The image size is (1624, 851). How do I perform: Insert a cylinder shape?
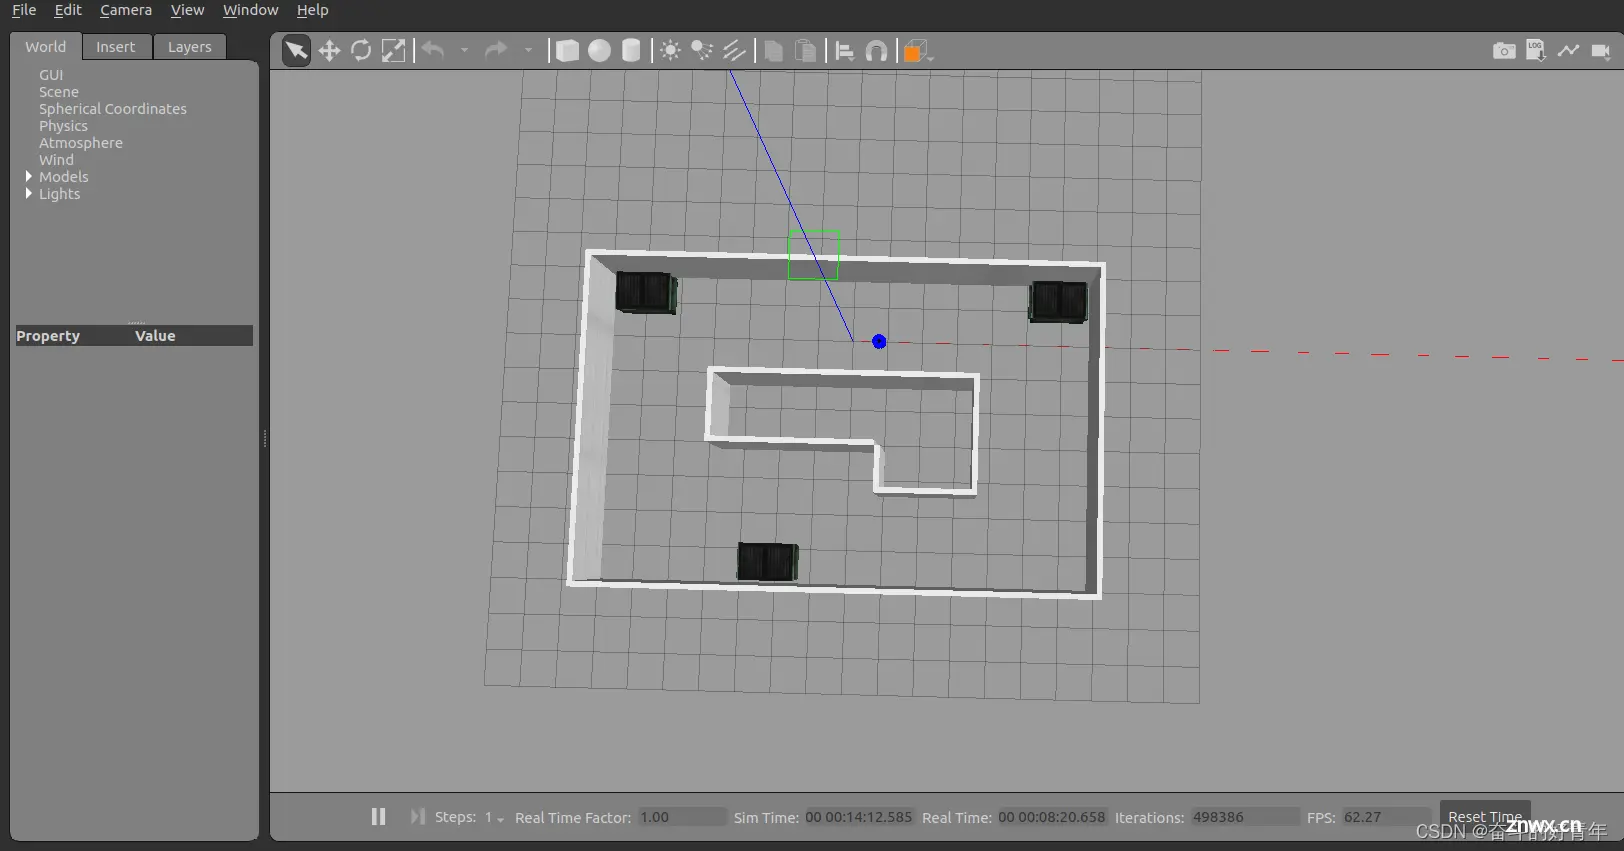(x=631, y=50)
